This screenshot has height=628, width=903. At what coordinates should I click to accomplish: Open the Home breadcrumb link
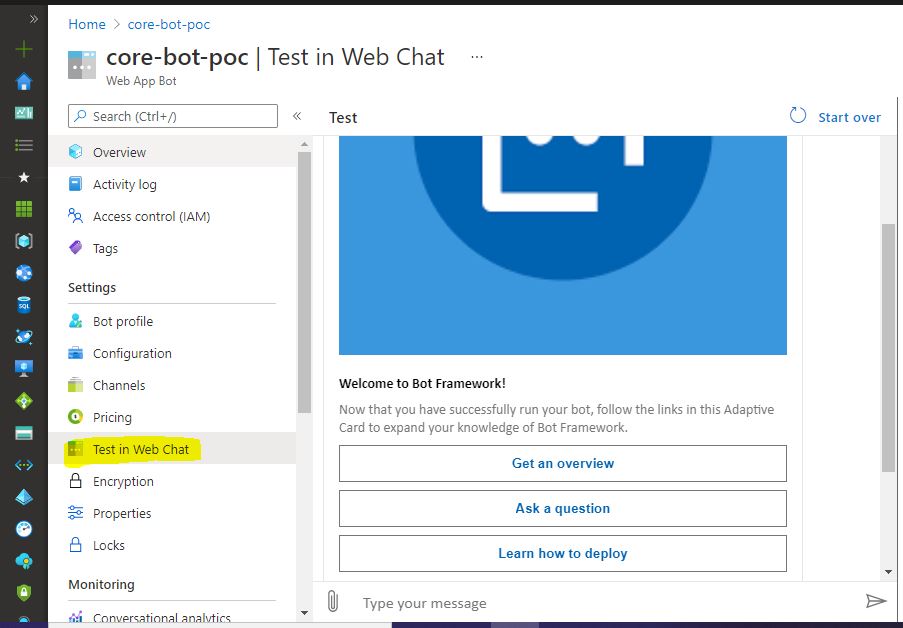point(87,23)
